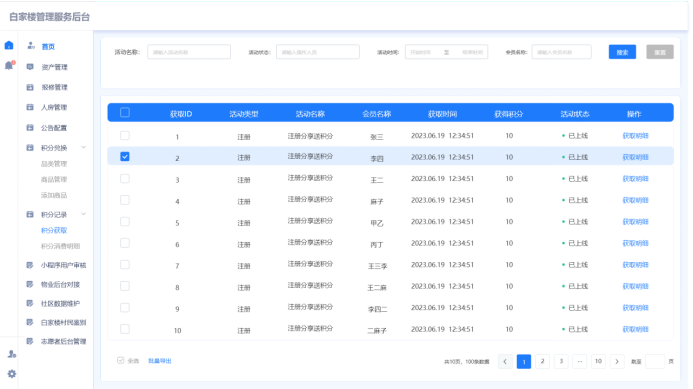Click the 公告配置 menu icon
The height and width of the screenshot is (389, 693).
[30, 127]
